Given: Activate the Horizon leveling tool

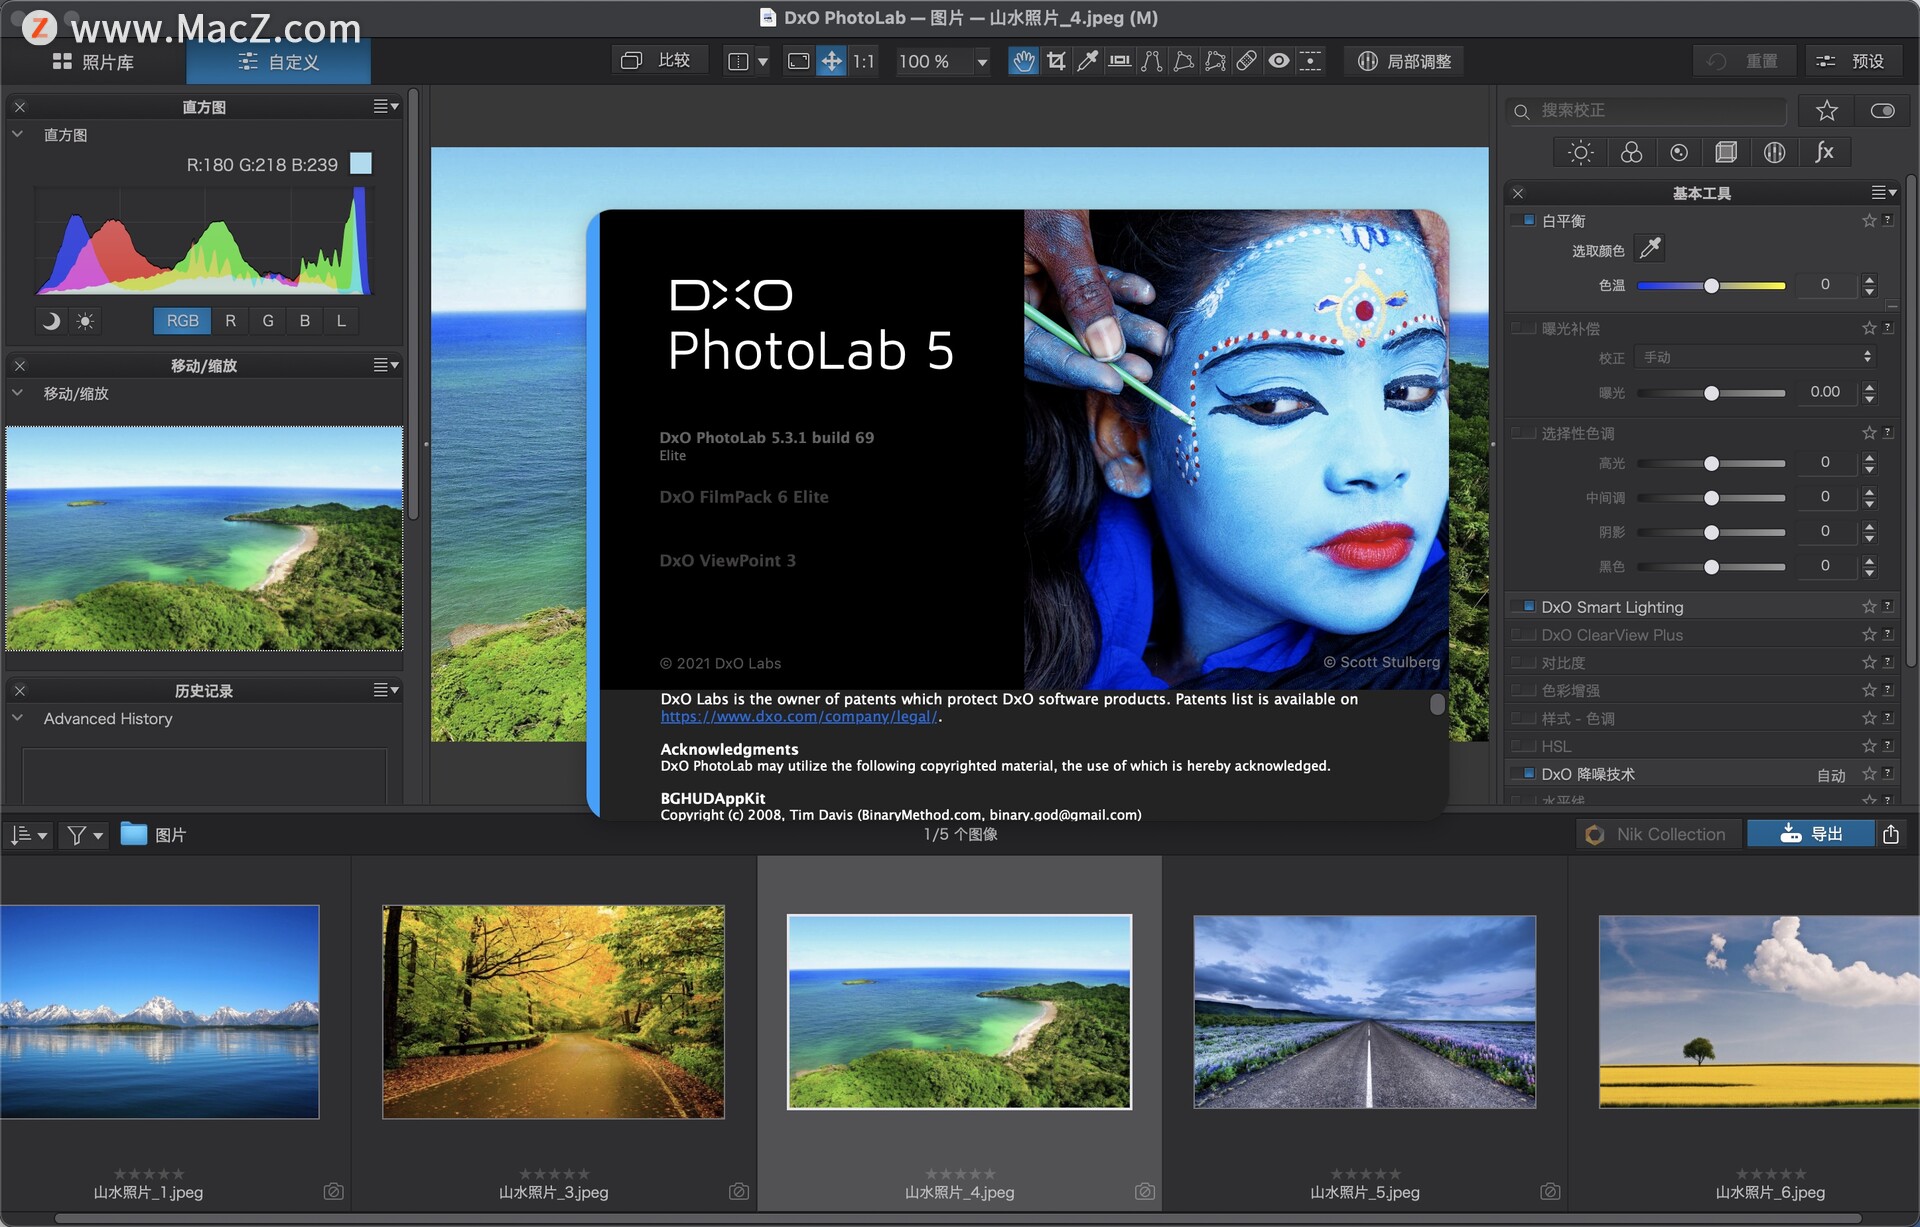Looking at the screenshot, I should click(1120, 62).
